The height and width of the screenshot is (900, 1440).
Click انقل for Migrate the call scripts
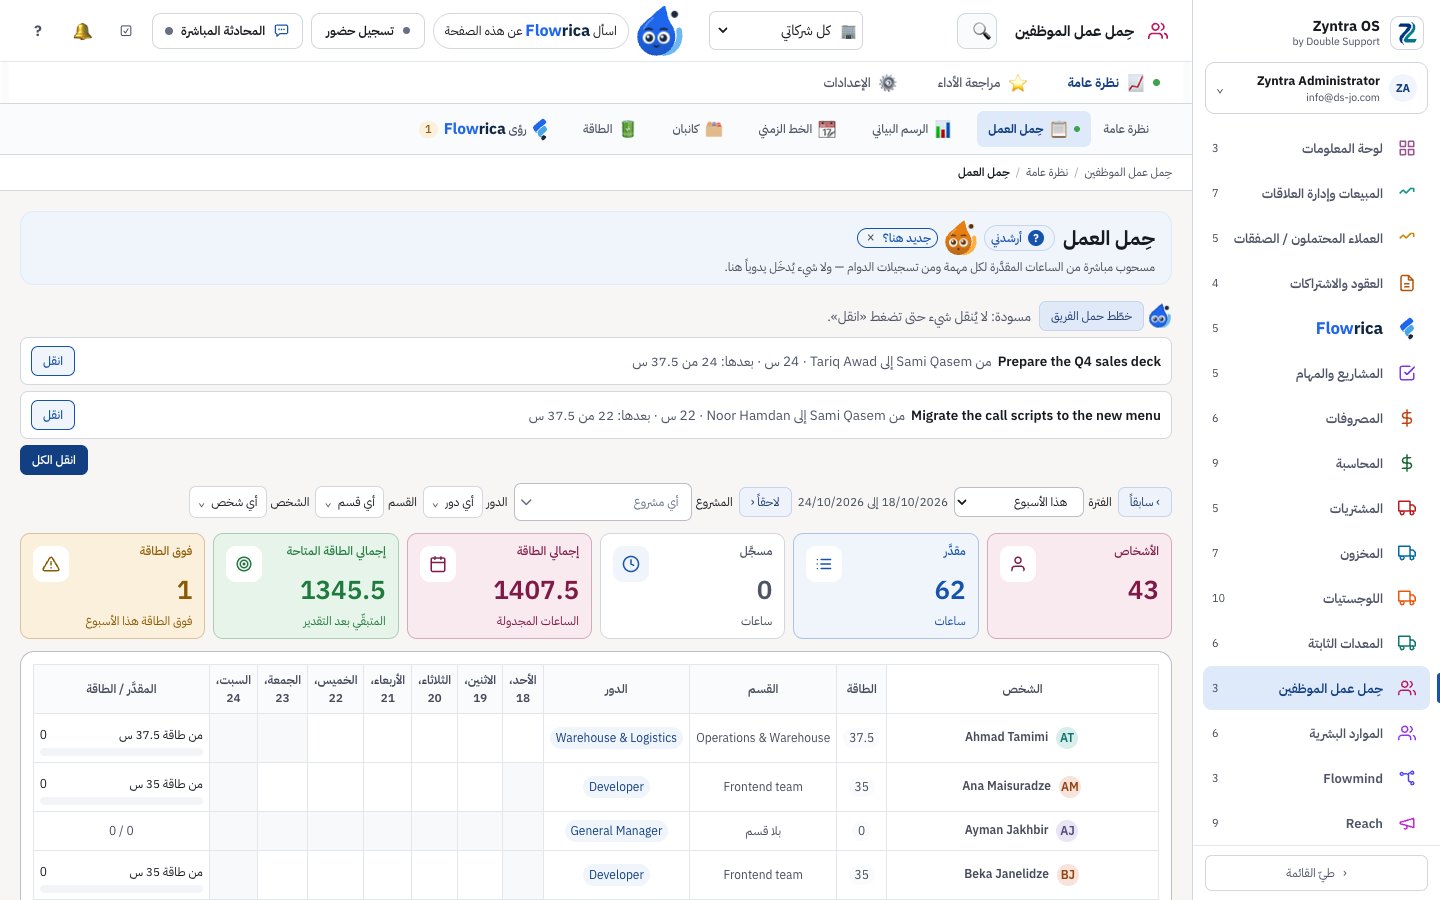[x=53, y=415]
